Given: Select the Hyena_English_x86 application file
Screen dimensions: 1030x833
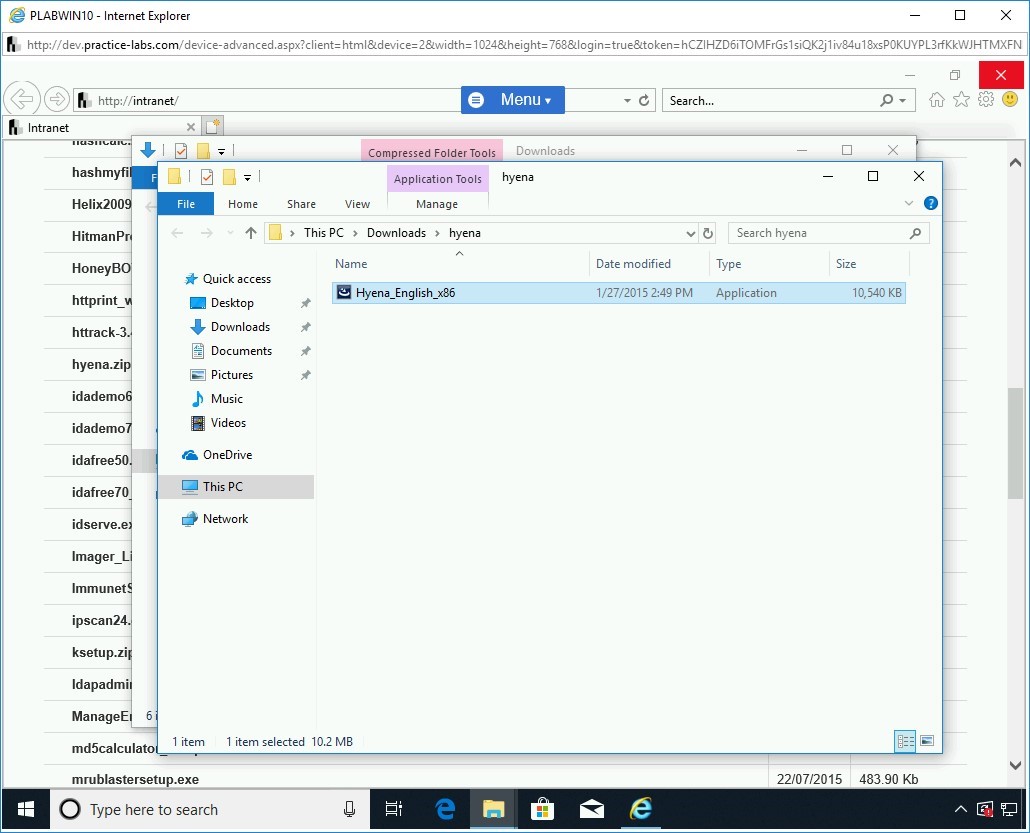Looking at the screenshot, I should (405, 293).
